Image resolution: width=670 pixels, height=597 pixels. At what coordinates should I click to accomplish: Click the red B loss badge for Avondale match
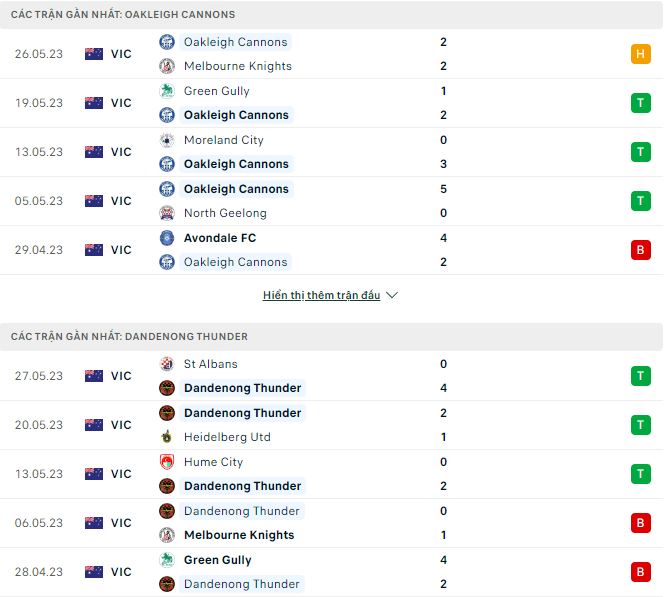point(640,250)
